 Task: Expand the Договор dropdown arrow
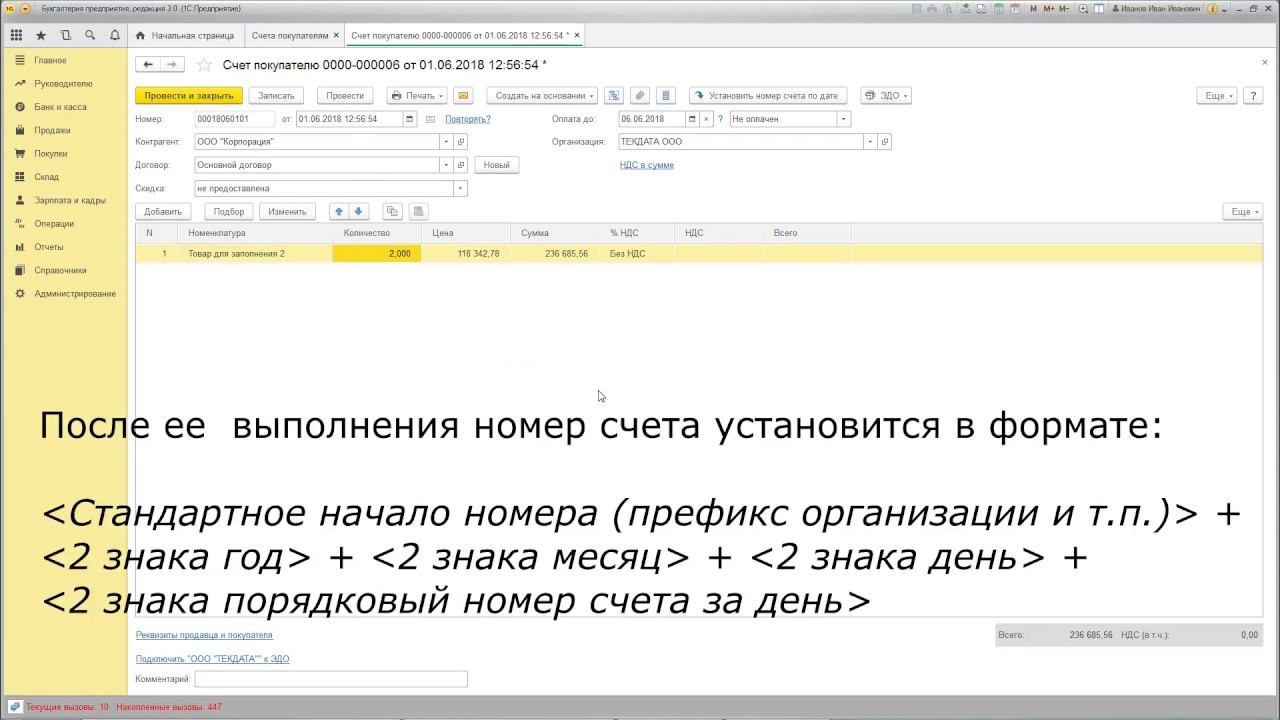point(446,165)
